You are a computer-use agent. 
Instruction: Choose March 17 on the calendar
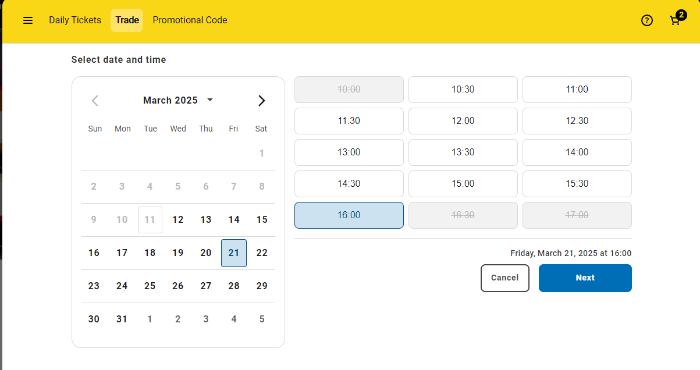click(122, 253)
